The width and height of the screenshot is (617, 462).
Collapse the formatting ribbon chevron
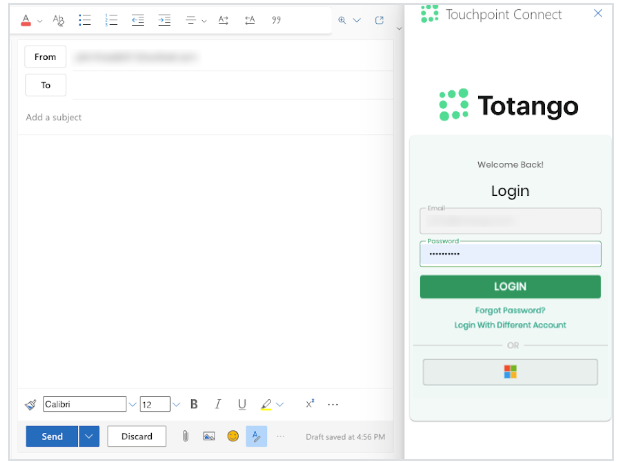click(x=399, y=28)
